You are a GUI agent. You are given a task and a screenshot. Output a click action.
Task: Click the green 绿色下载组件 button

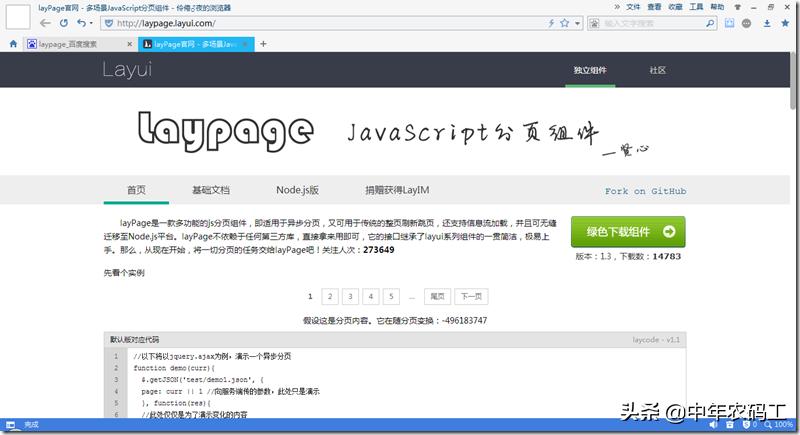click(628, 232)
